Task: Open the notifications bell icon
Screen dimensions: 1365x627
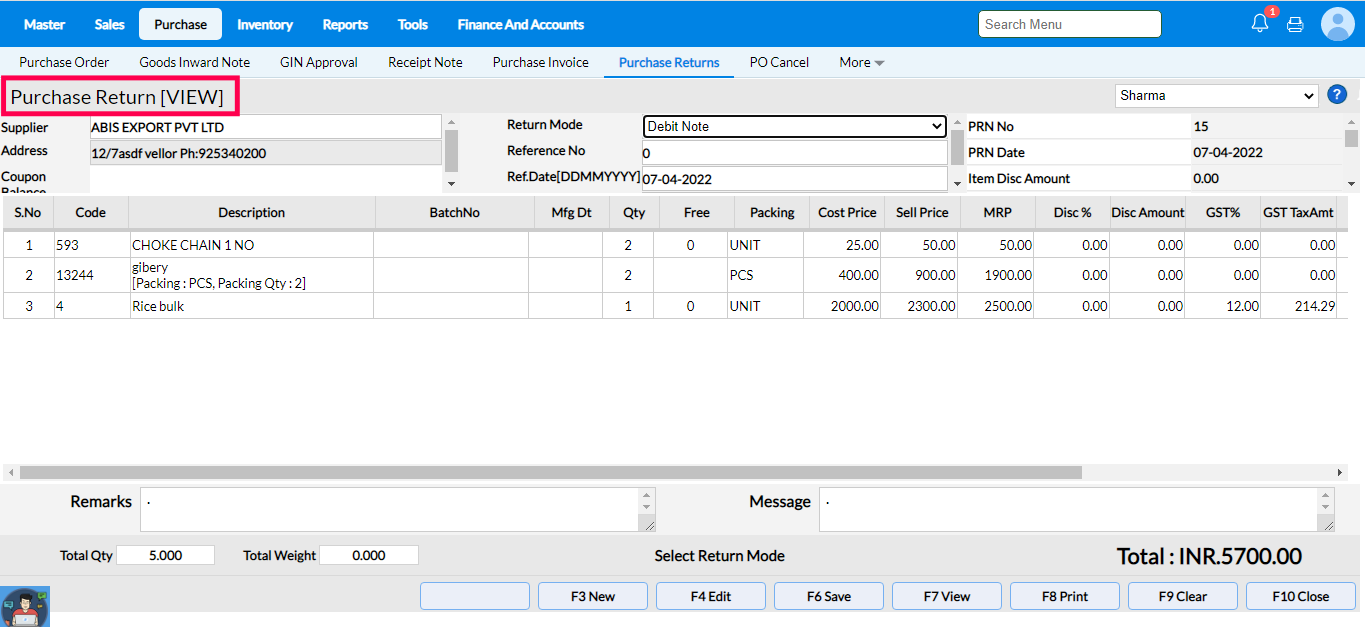Action: pos(1260,24)
